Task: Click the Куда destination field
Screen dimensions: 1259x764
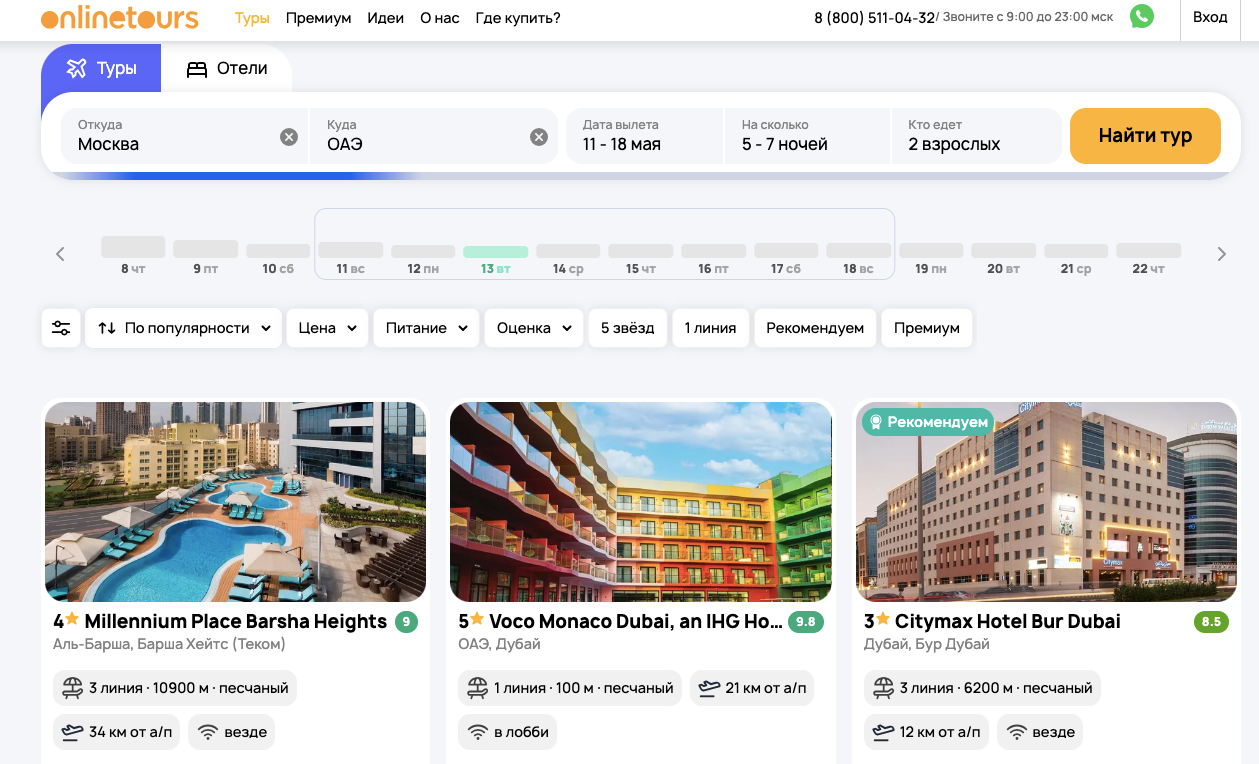Action: pos(434,136)
